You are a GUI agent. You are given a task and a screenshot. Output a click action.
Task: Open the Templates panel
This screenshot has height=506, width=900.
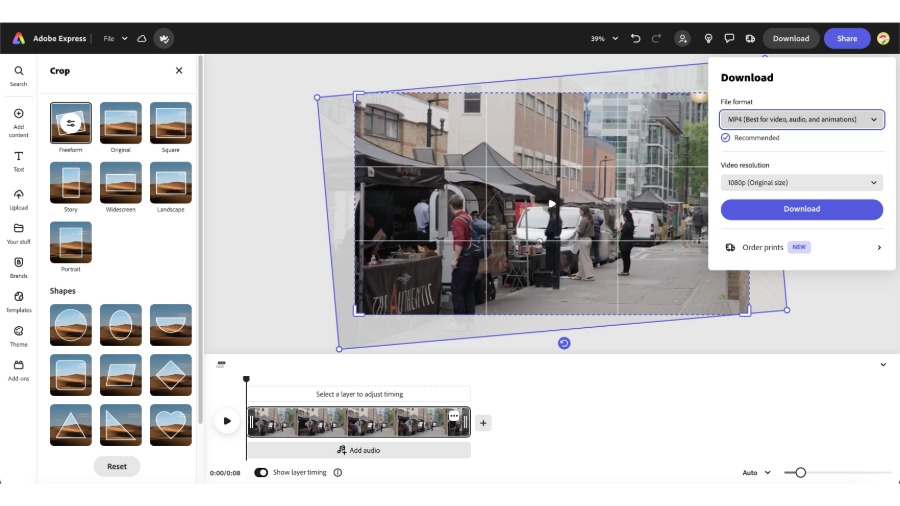point(18,302)
